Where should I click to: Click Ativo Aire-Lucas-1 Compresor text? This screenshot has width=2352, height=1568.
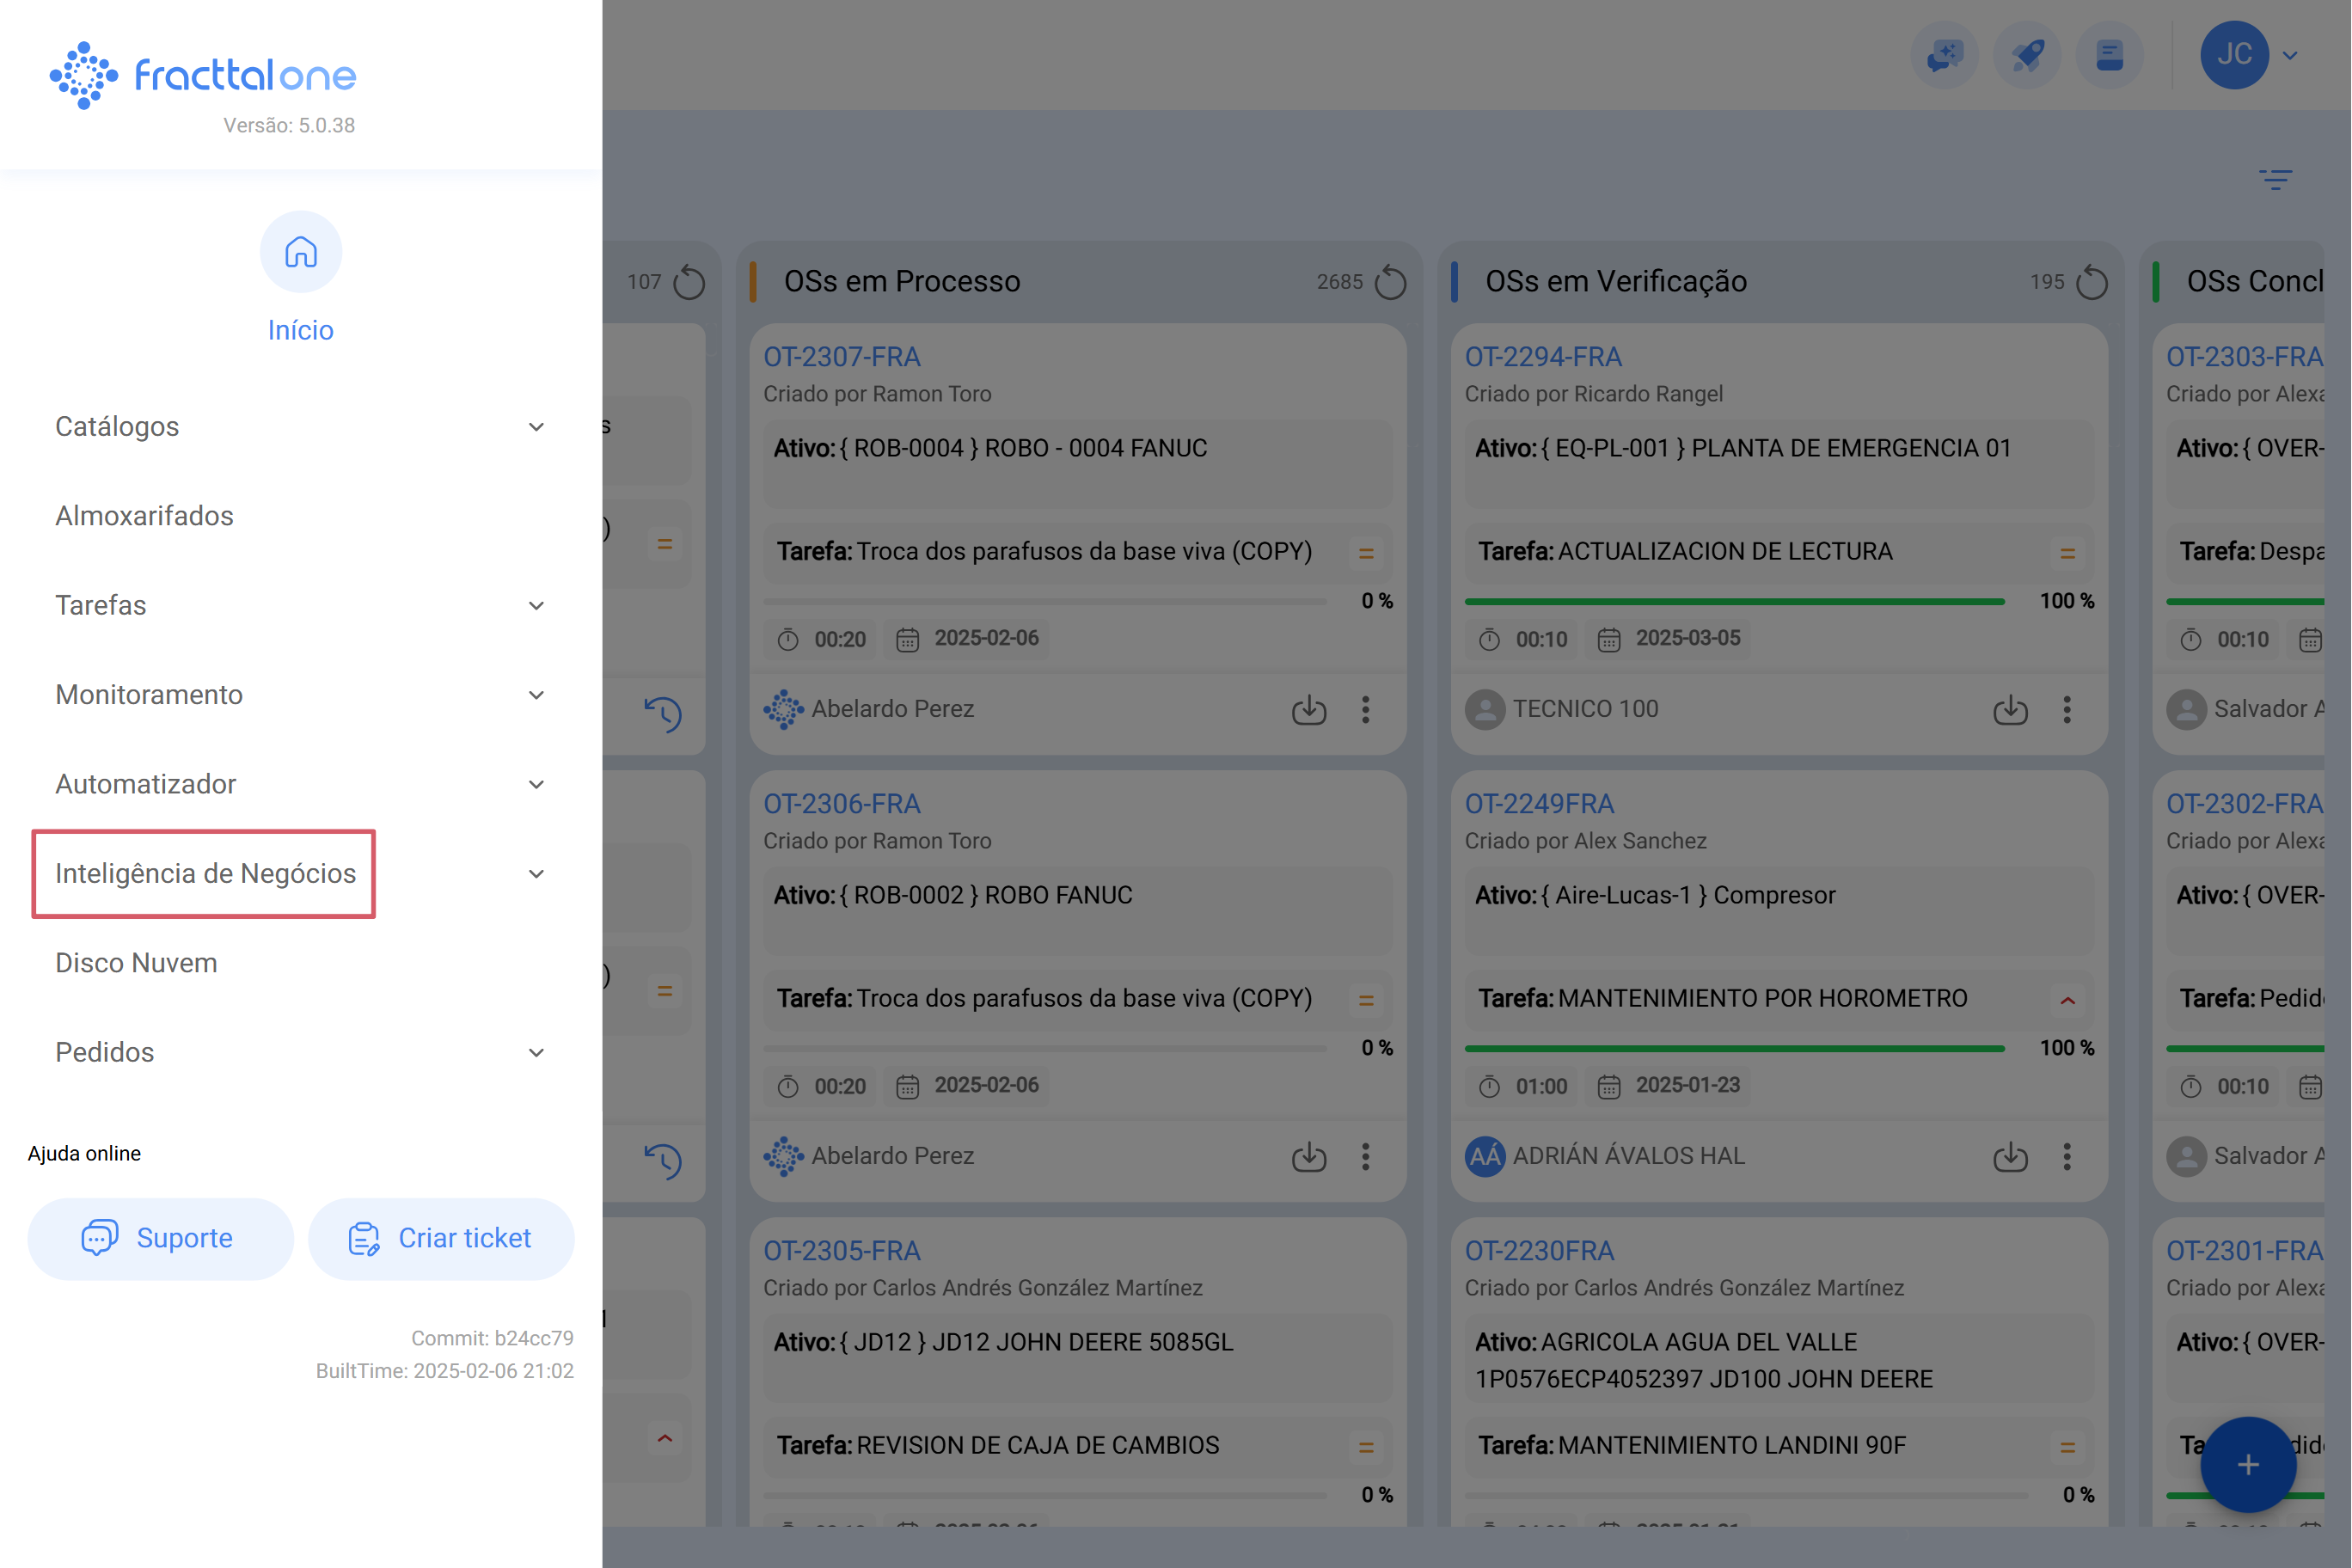(1655, 895)
